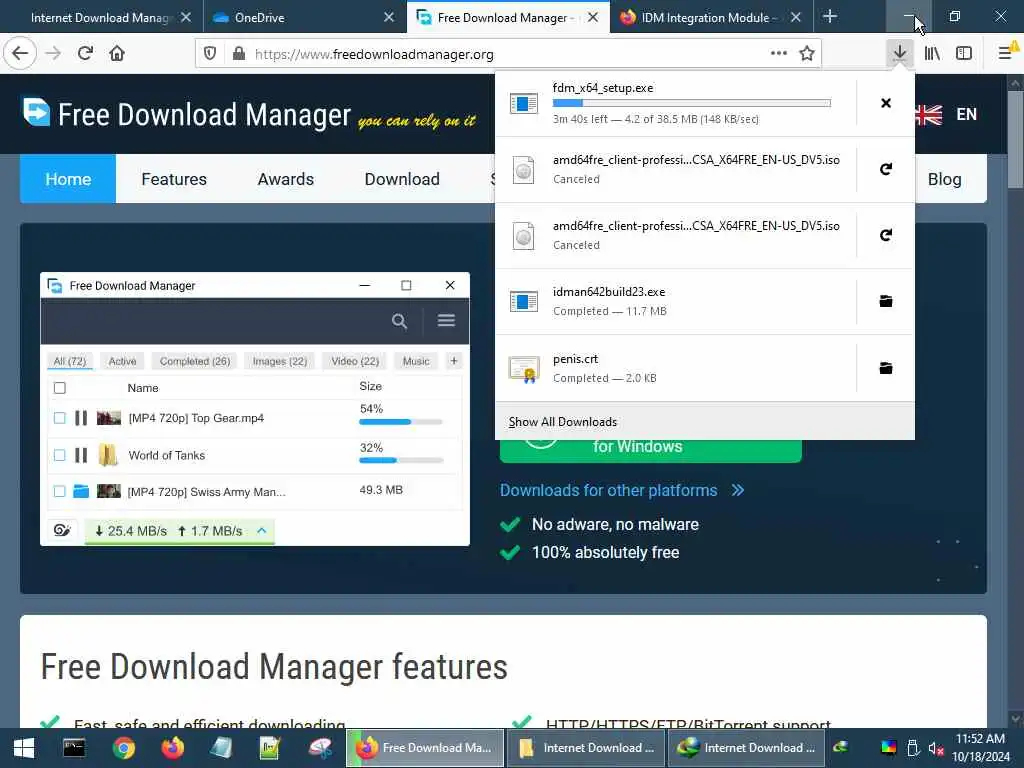Viewport: 1024px width, 768px height.
Task: Open the Internet Download Manager app taskbar button
Action: click(747, 748)
